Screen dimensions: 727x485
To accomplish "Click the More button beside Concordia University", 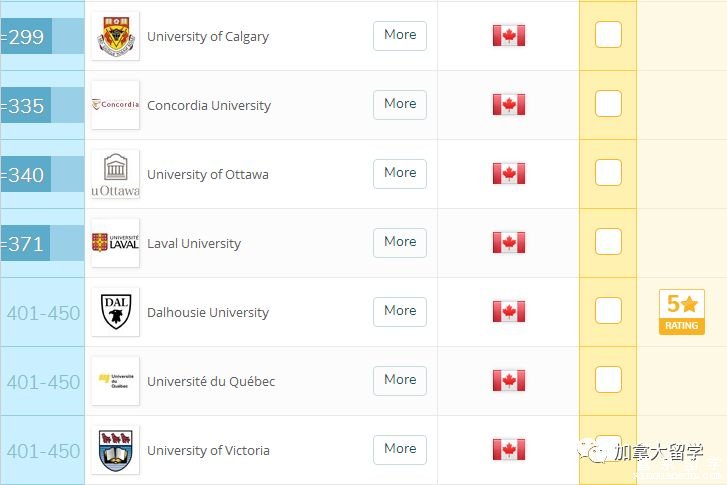I will (400, 104).
